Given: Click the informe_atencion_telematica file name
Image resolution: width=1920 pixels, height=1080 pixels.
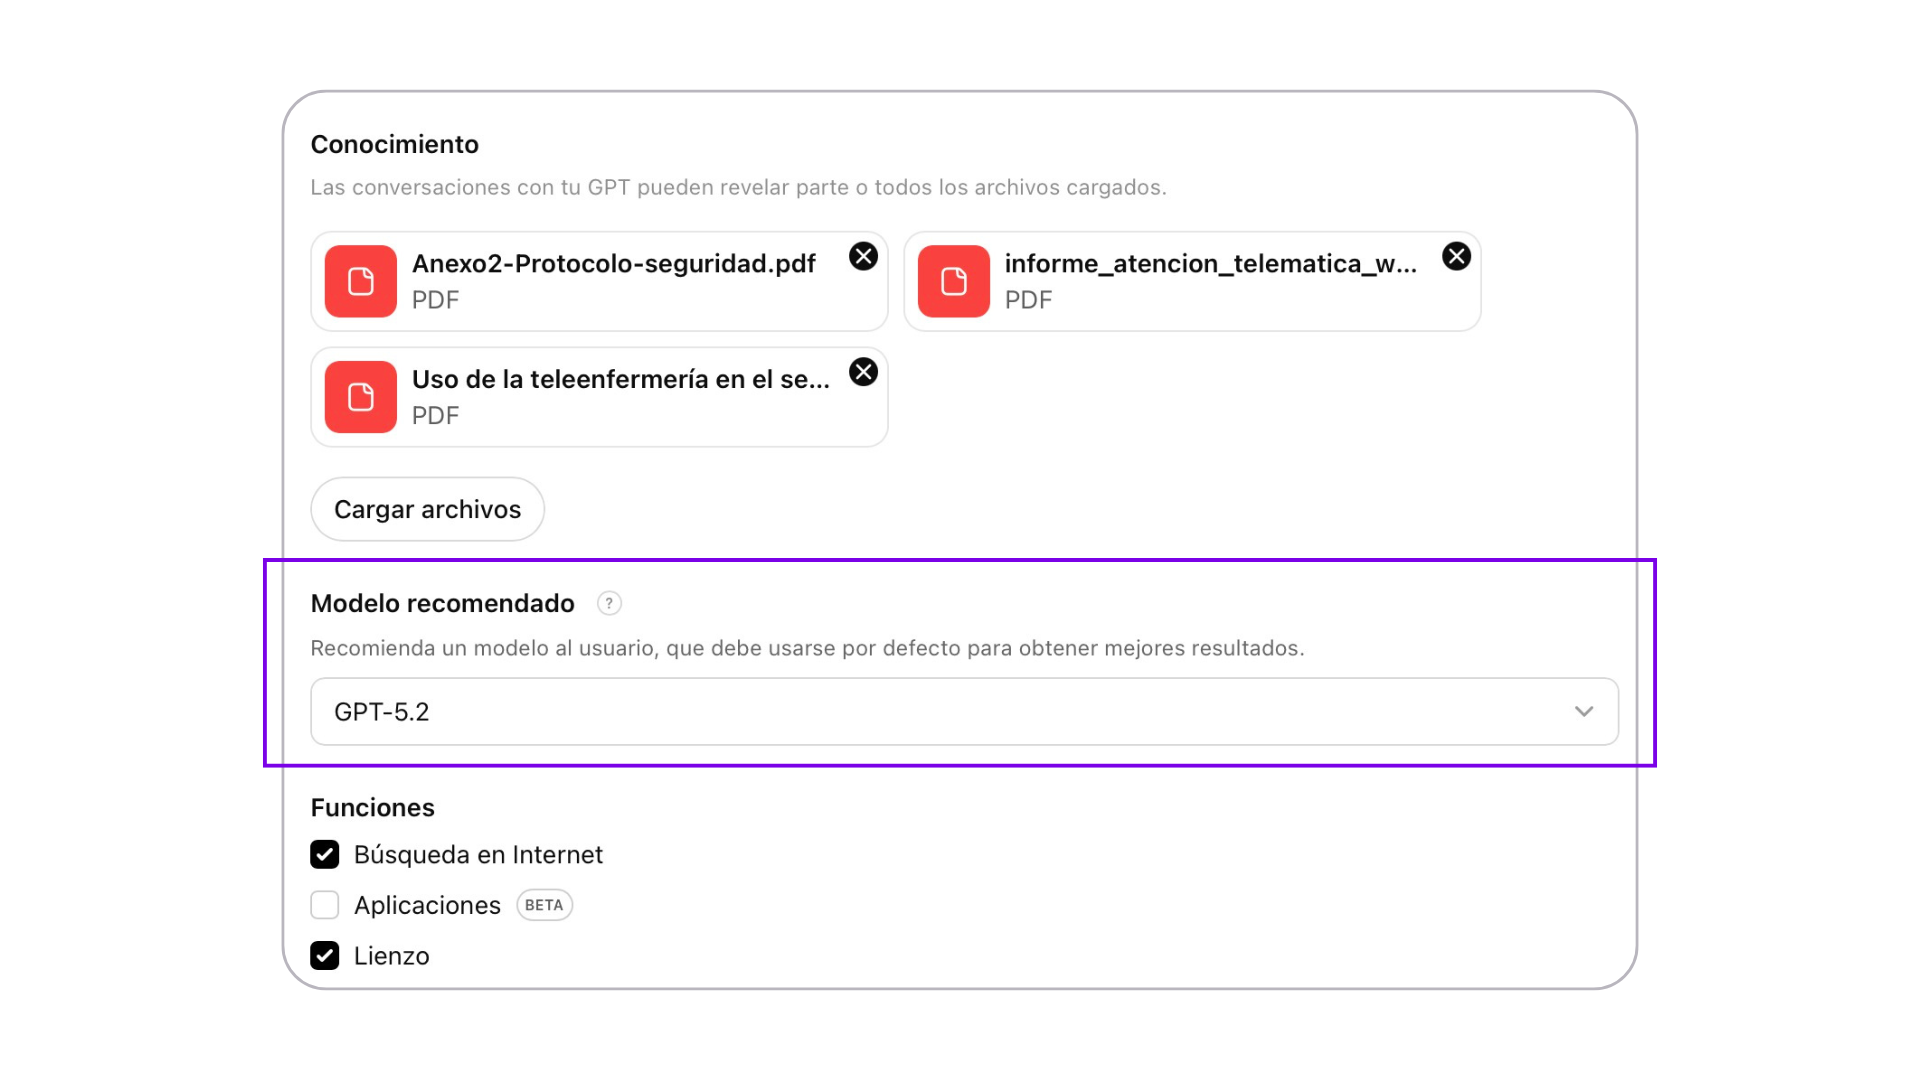Looking at the screenshot, I should 1210,264.
